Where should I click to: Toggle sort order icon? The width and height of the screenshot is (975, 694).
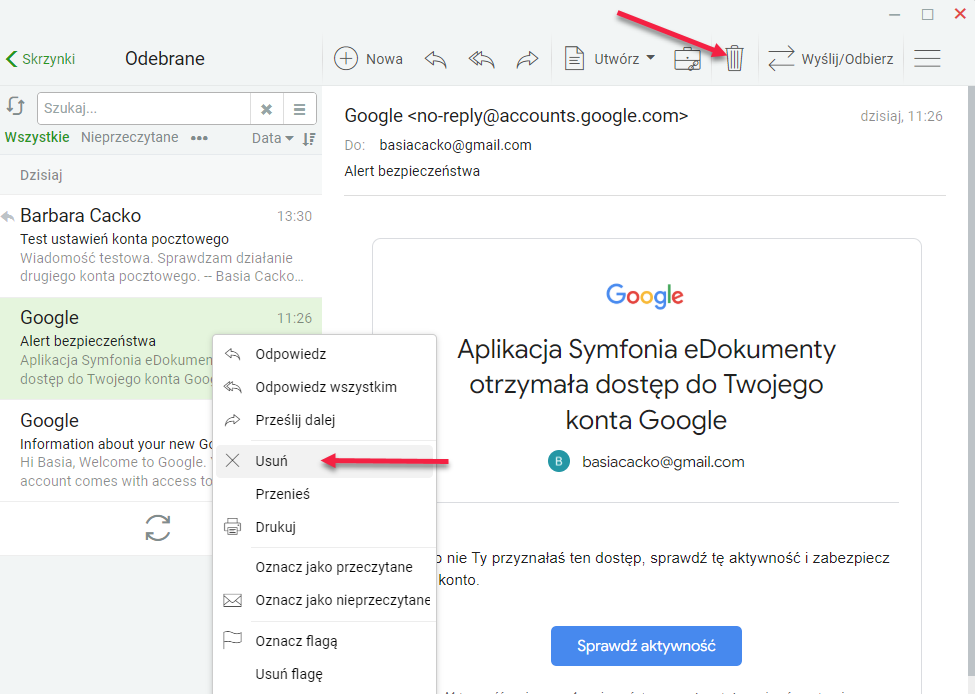[x=309, y=139]
